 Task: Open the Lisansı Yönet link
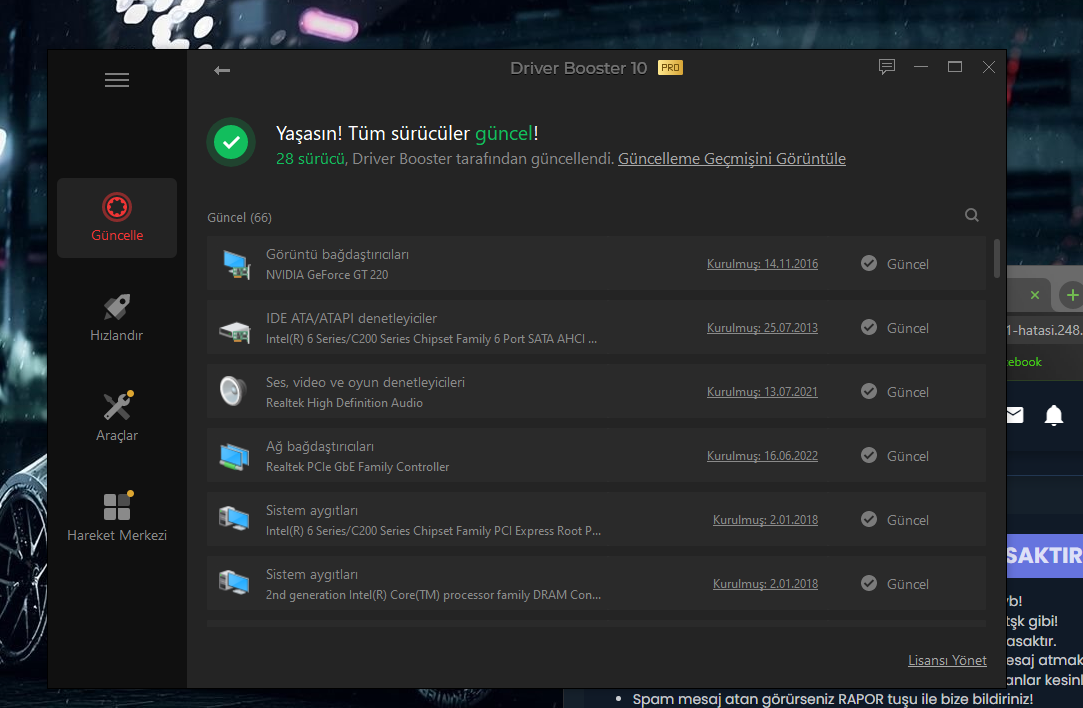947,660
